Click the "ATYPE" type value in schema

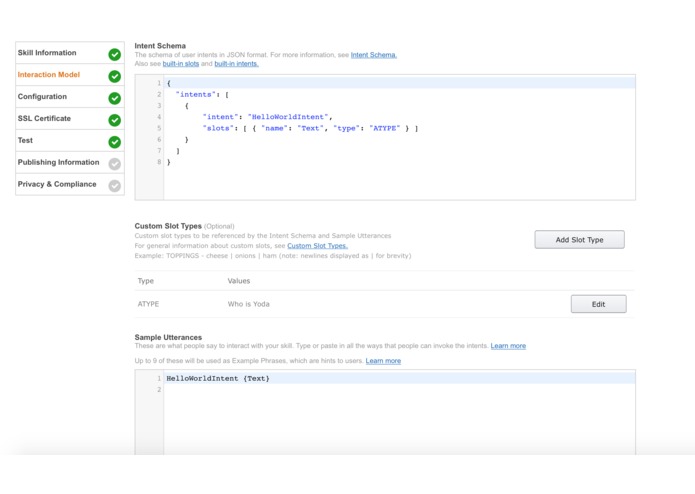pyautogui.click(x=384, y=128)
